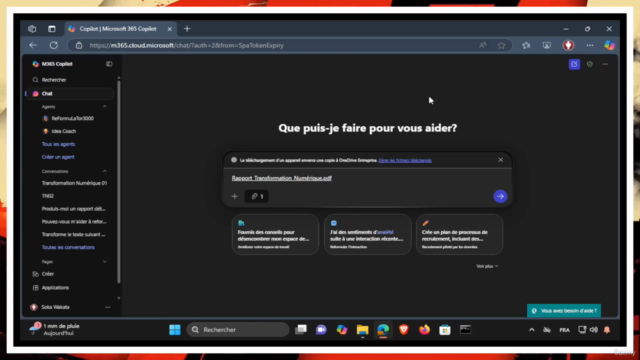Open the weather widget 1 mm de pluie
This screenshot has height=360, width=640.
coord(55,329)
